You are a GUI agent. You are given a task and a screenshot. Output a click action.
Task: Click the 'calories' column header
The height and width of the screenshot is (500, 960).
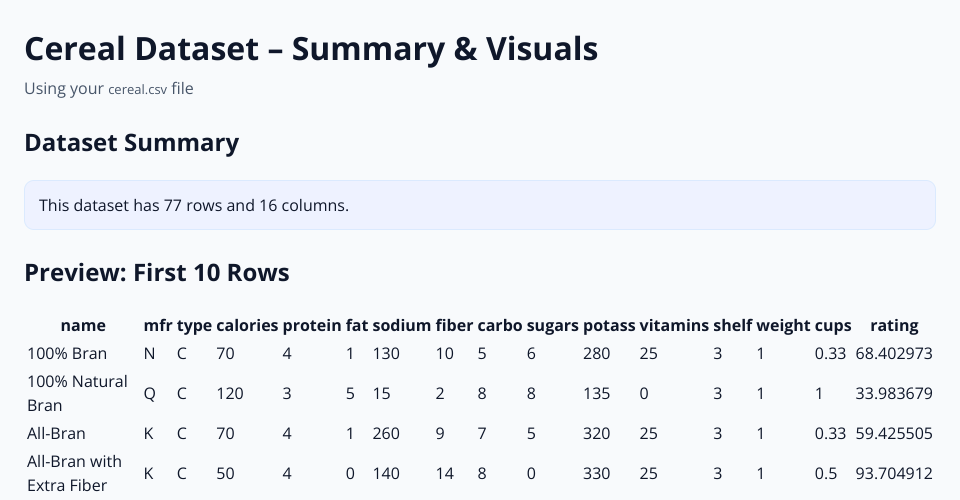[247, 325]
